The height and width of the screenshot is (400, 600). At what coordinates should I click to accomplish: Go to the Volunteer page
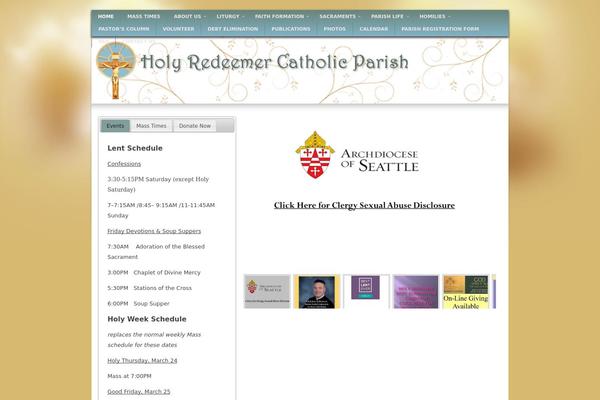click(x=178, y=29)
